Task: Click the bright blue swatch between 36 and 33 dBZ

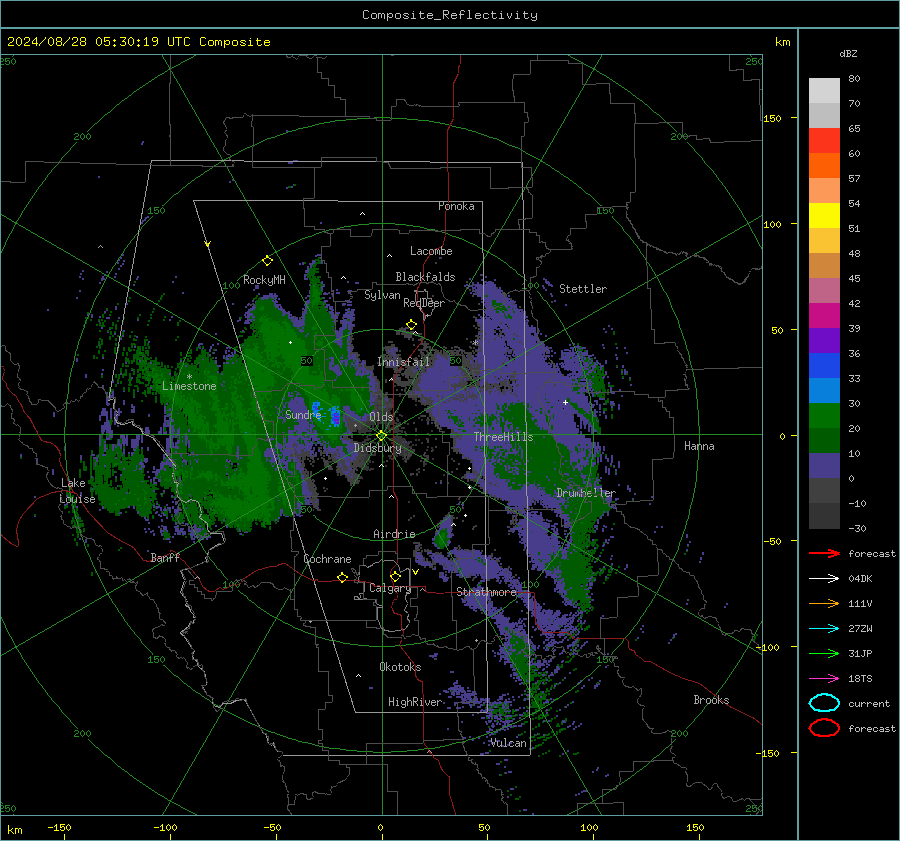Action: (824, 366)
